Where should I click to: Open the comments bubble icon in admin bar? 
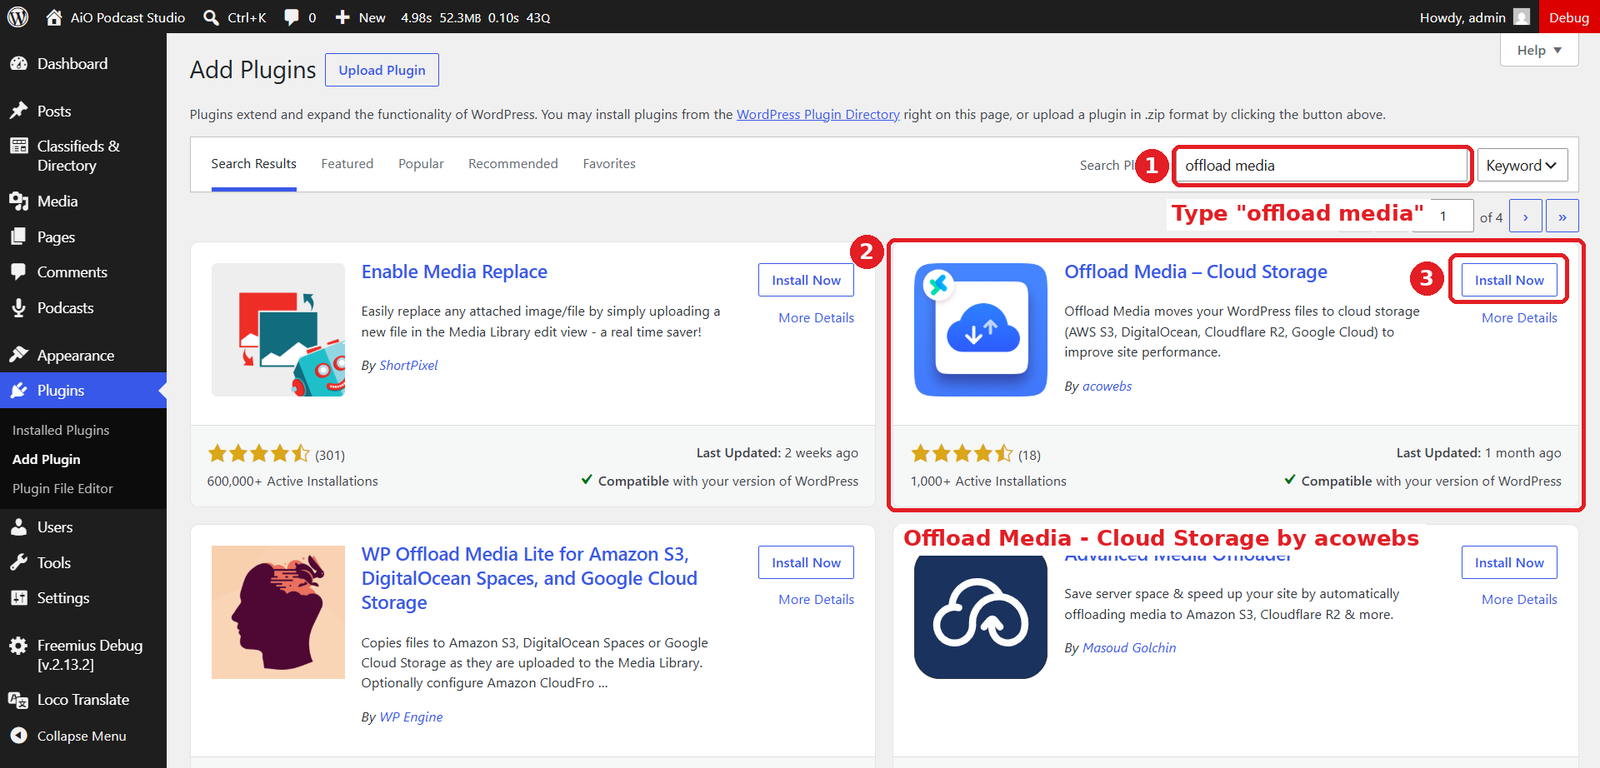click(x=291, y=17)
